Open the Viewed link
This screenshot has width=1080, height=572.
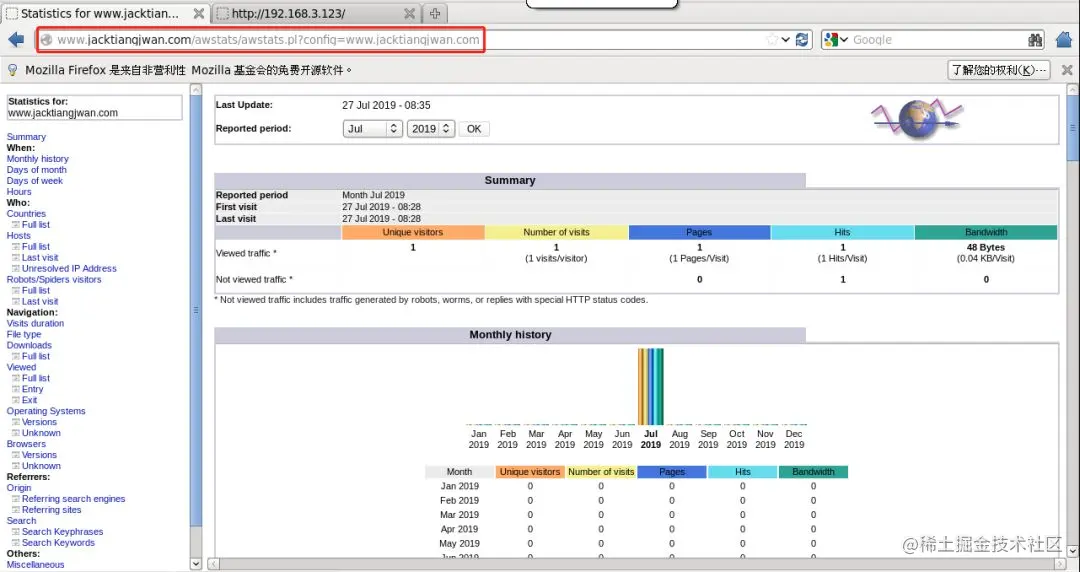[21, 368]
